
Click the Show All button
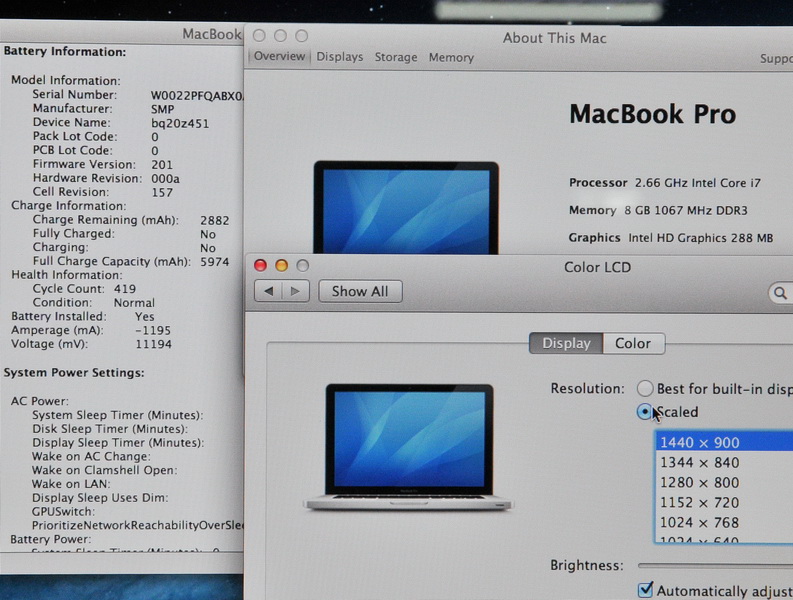(x=360, y=291)
